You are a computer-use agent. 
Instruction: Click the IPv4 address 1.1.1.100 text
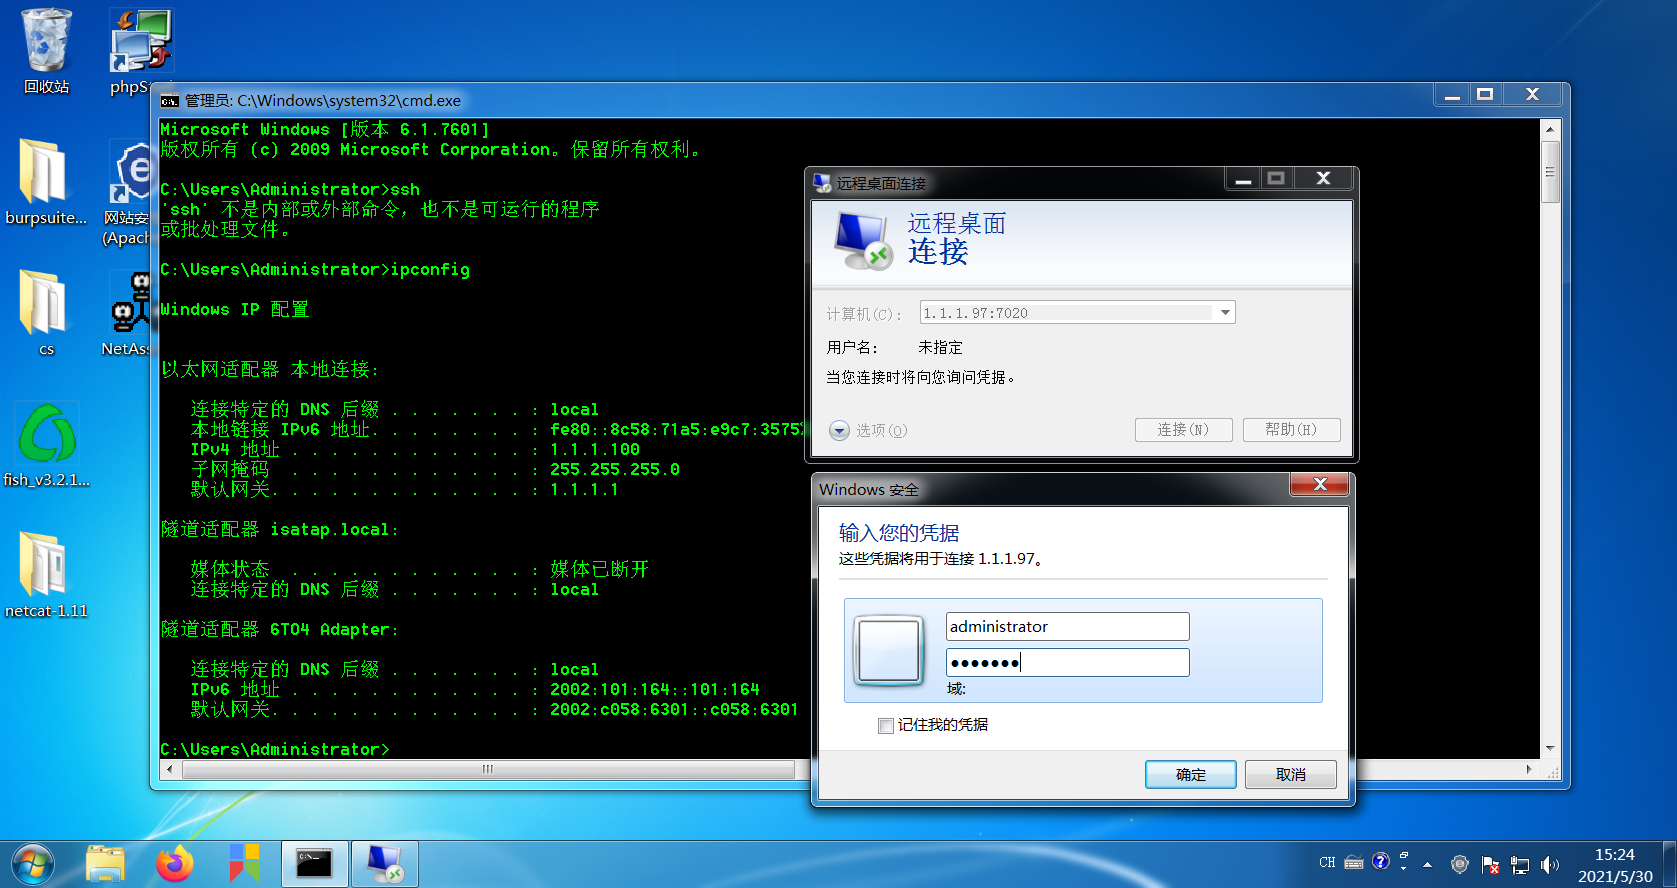click(x=595, y=450)
